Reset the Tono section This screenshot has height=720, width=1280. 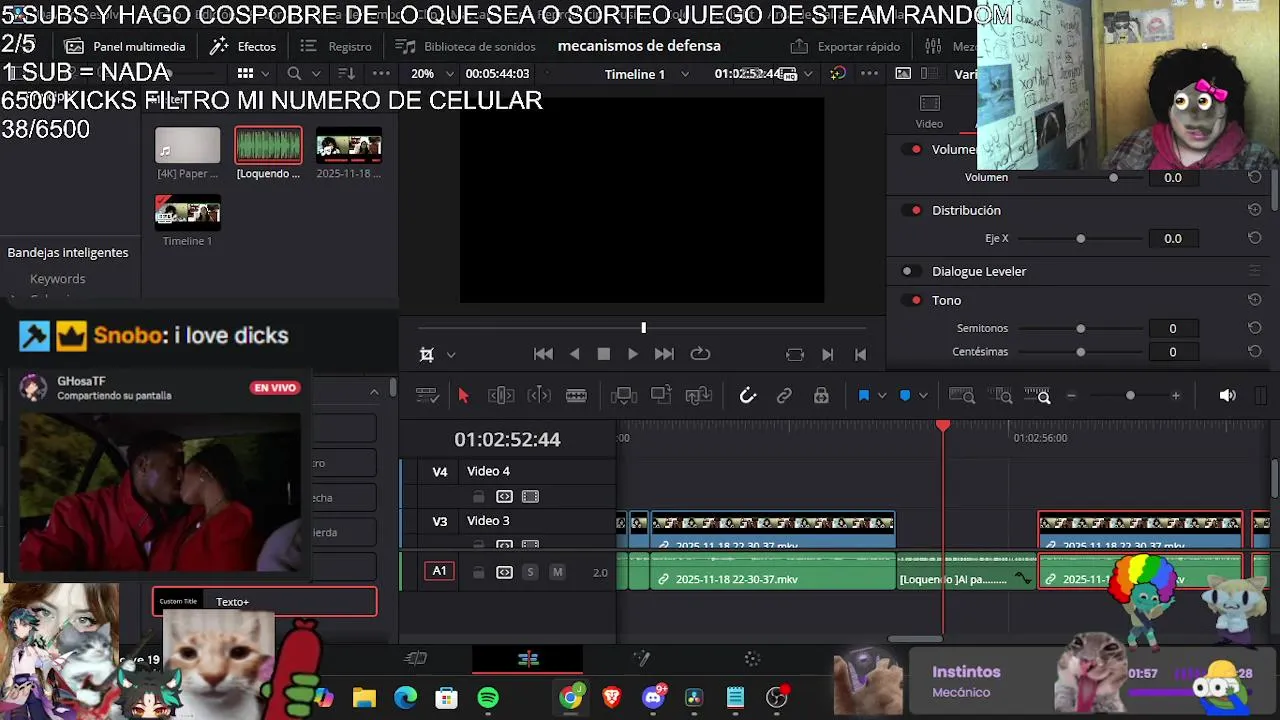pyautogui.click(x=1254, y=300)
